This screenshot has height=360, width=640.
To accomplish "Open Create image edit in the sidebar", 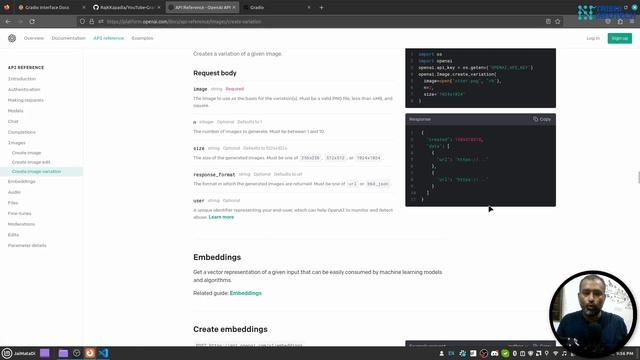I will point(31,162).
